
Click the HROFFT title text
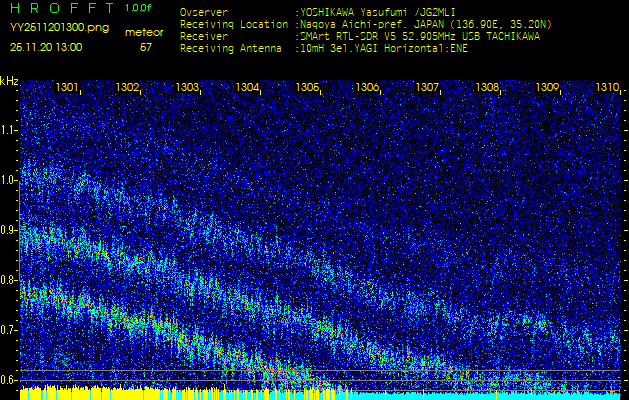pyautogui.click(x=63, y=8)
